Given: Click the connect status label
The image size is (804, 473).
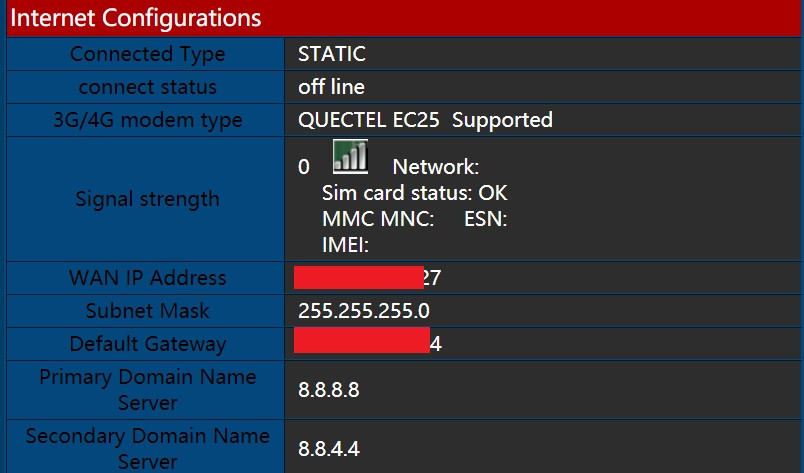Looking at the screenshot, I should (x=148, y=87).
